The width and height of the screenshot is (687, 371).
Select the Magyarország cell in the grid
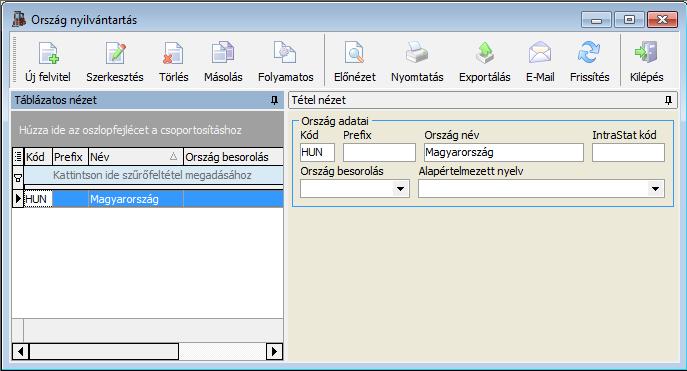click(x=136, y=199)
